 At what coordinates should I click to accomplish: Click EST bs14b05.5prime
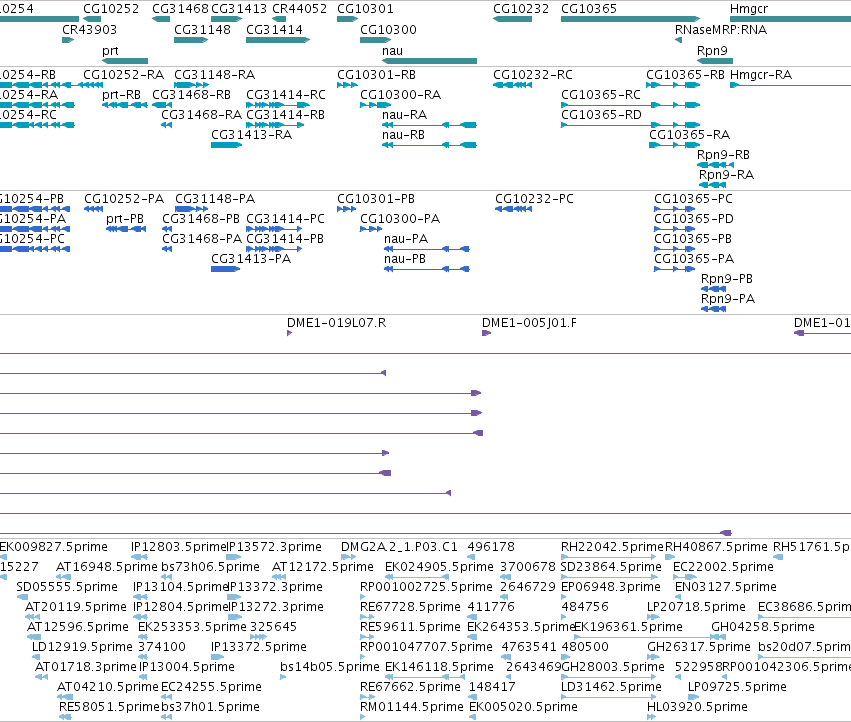click(x=283, y=677)
